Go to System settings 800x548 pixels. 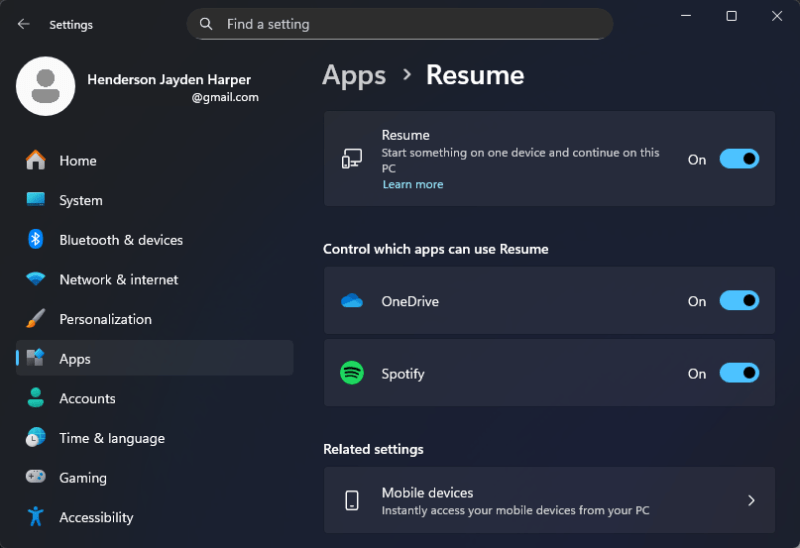pyautogui.click(x=155, y=200)
